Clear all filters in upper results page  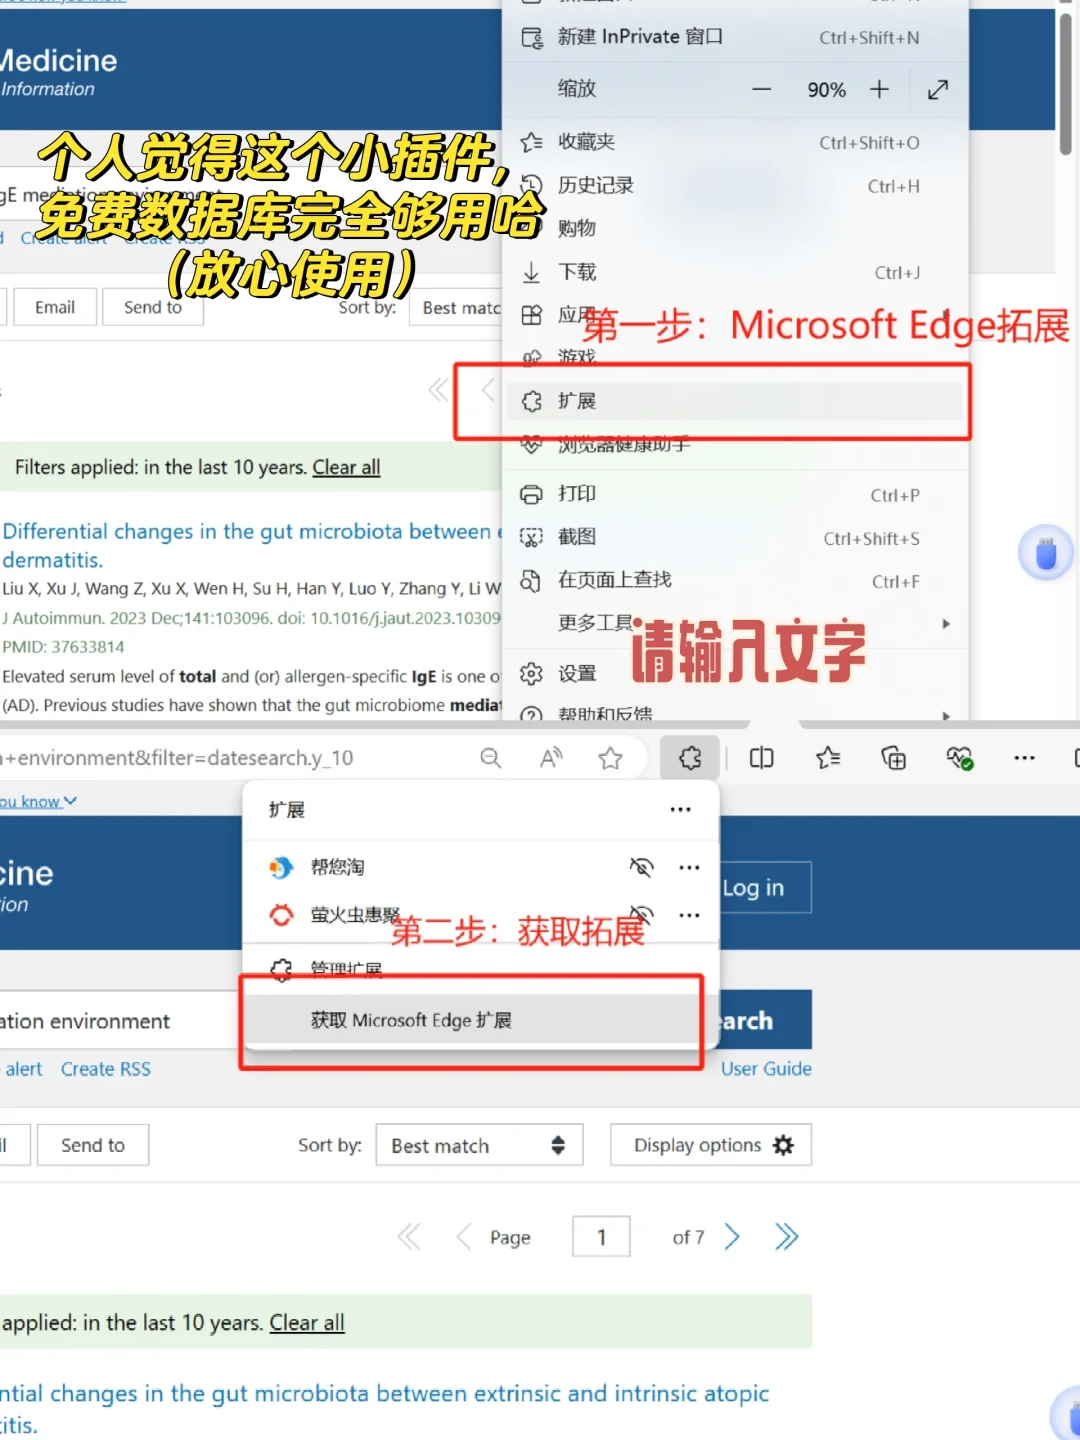point(346,467)
